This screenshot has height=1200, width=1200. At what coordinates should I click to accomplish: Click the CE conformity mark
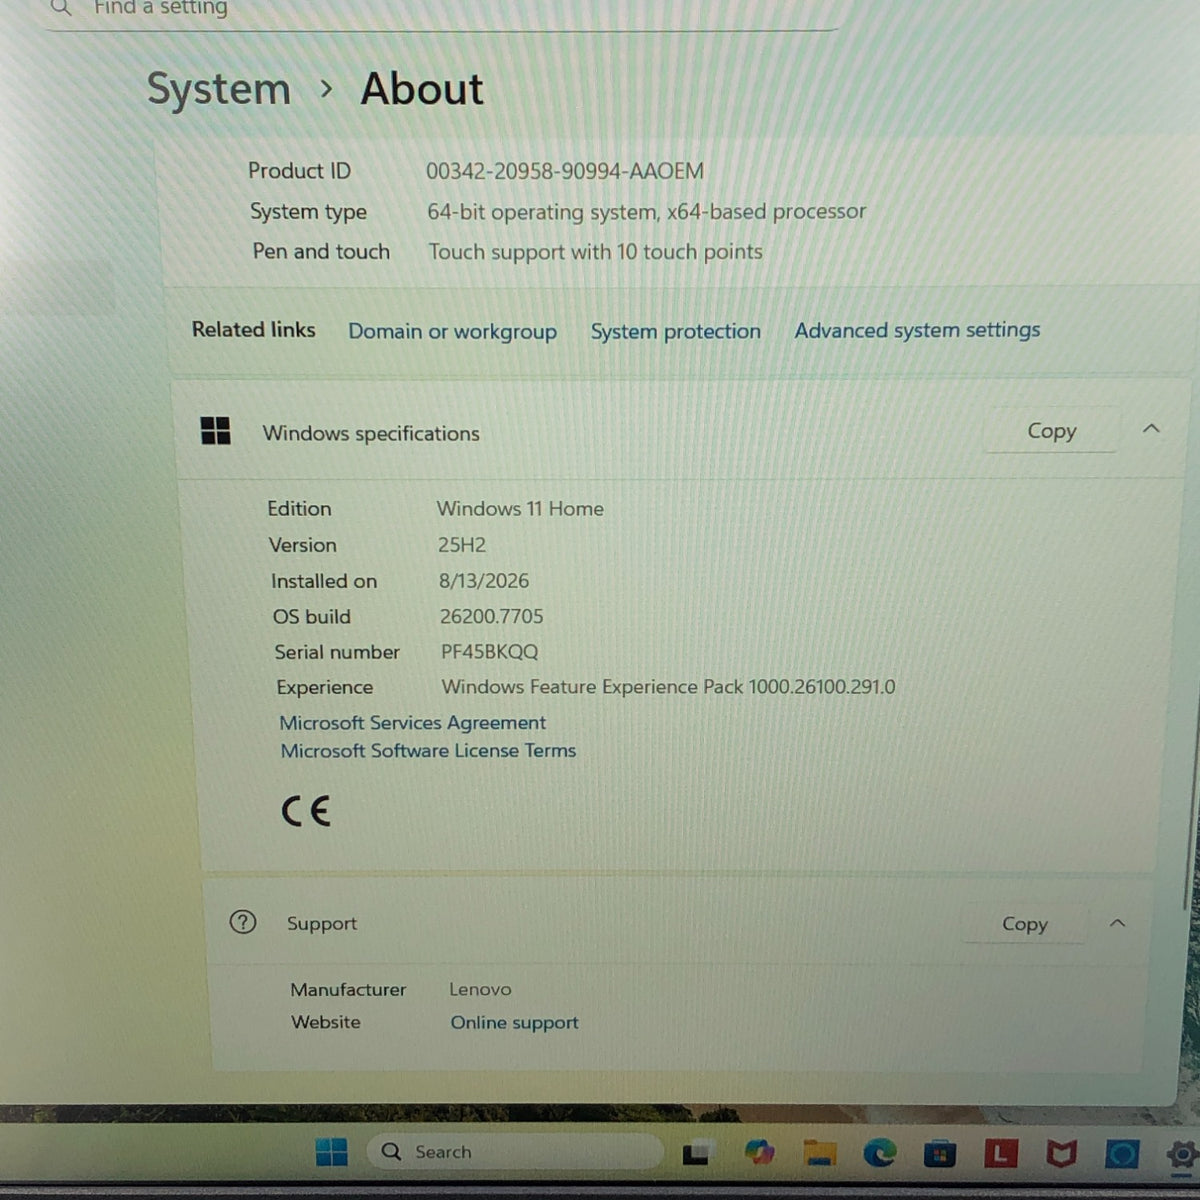point(306,810)
